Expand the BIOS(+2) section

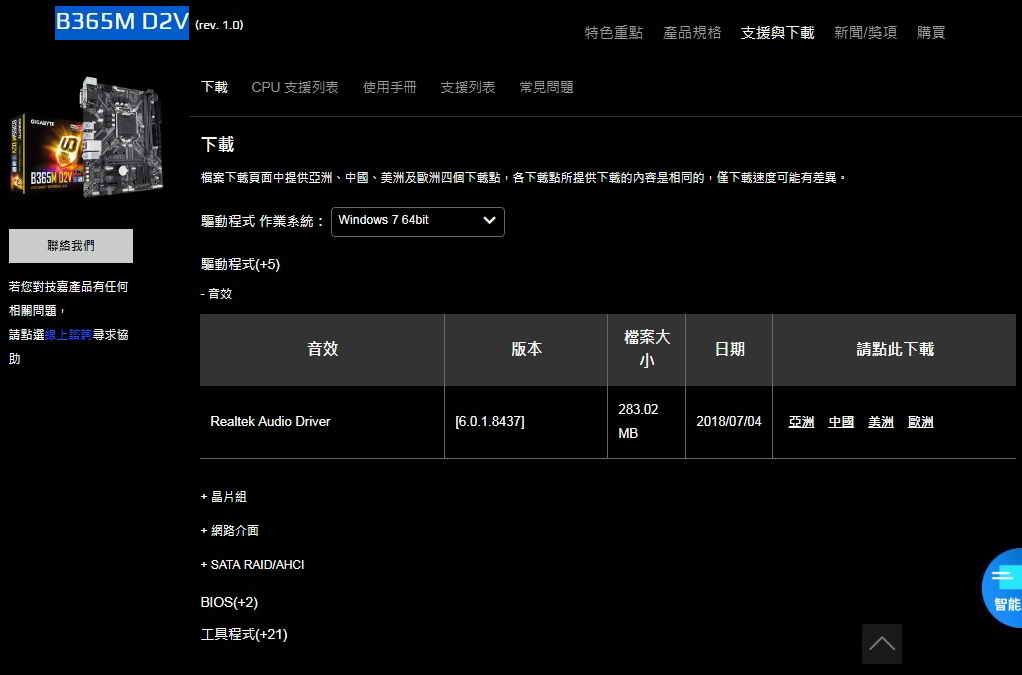[x=229, y=602]
